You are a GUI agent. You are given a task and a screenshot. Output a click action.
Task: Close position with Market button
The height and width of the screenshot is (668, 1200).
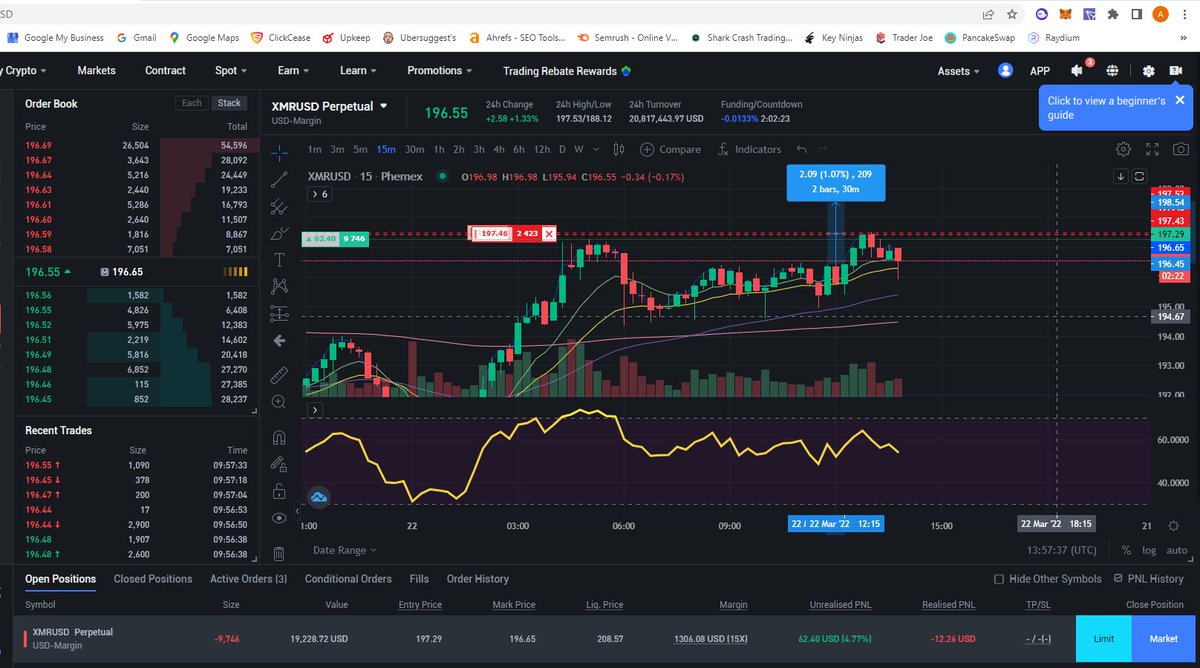tap(1164, 639)
